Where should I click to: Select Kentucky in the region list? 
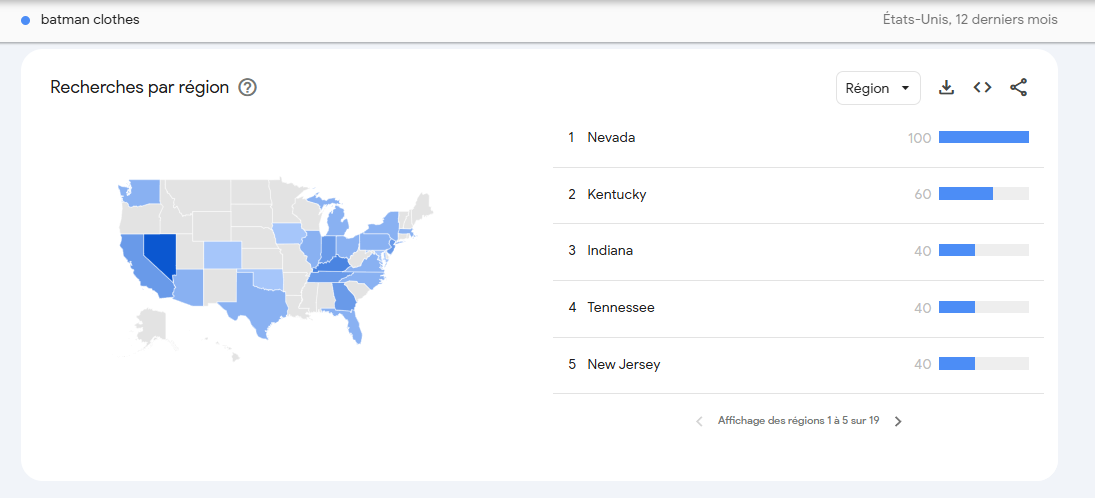tap(616, 194)
